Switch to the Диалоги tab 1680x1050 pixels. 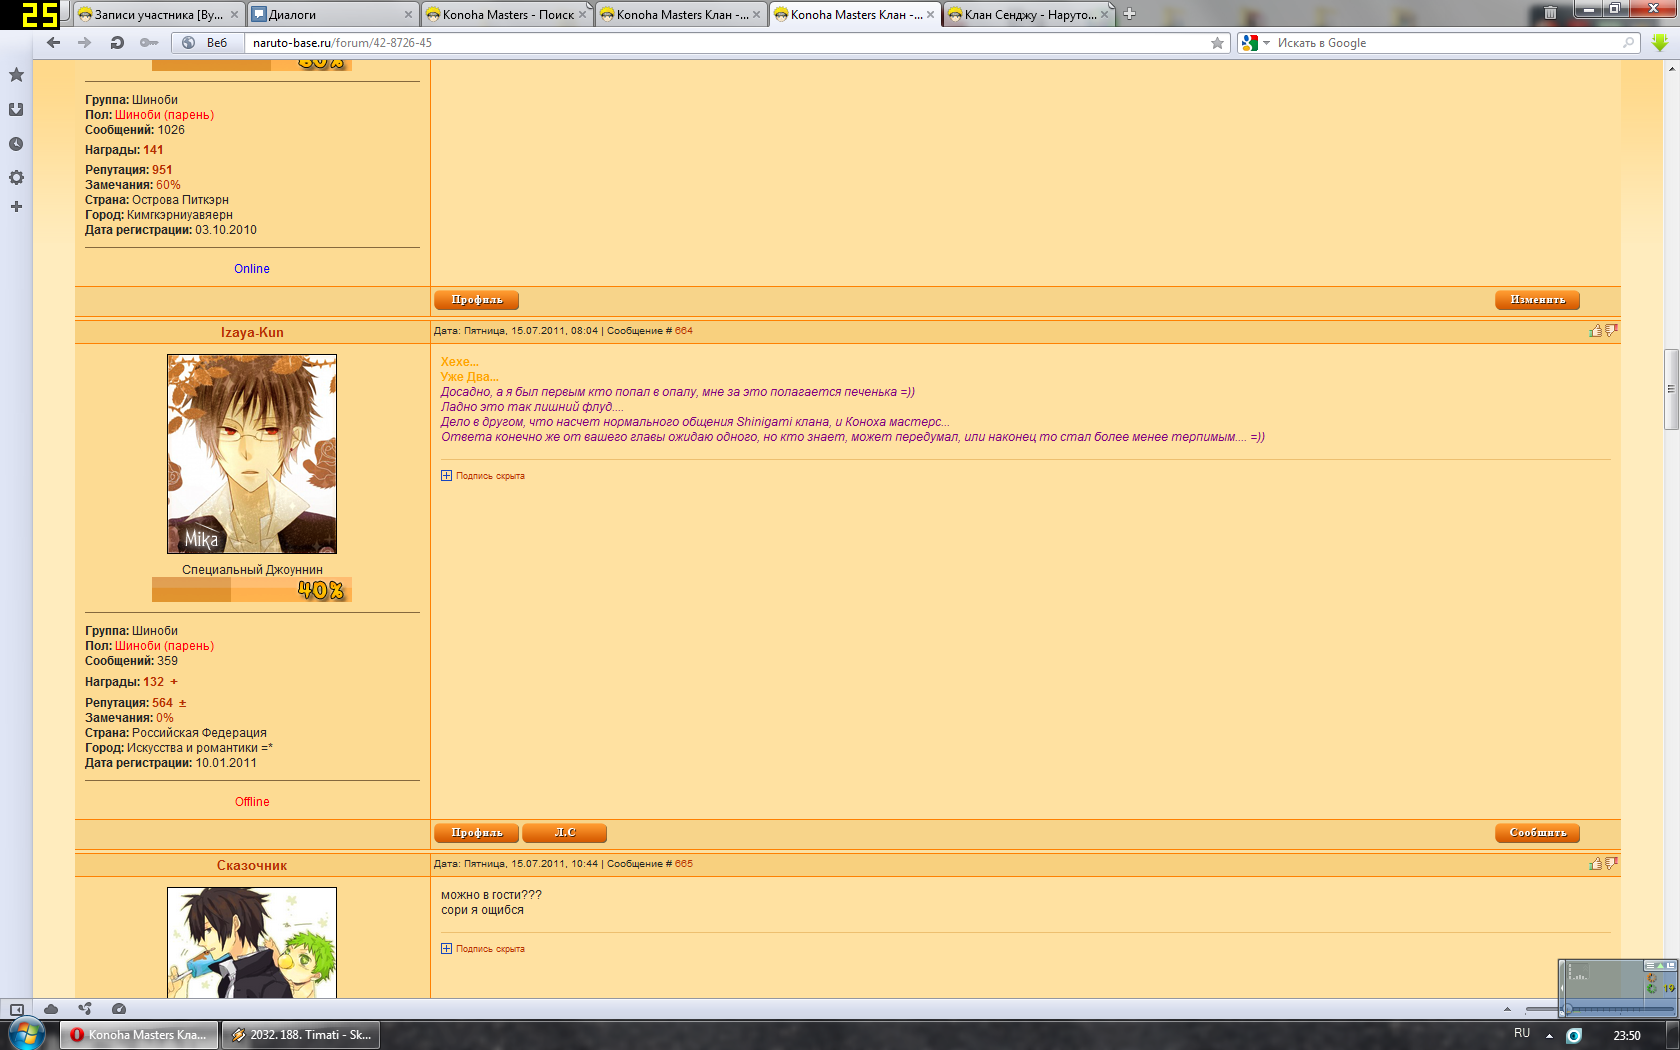[332, 14]
